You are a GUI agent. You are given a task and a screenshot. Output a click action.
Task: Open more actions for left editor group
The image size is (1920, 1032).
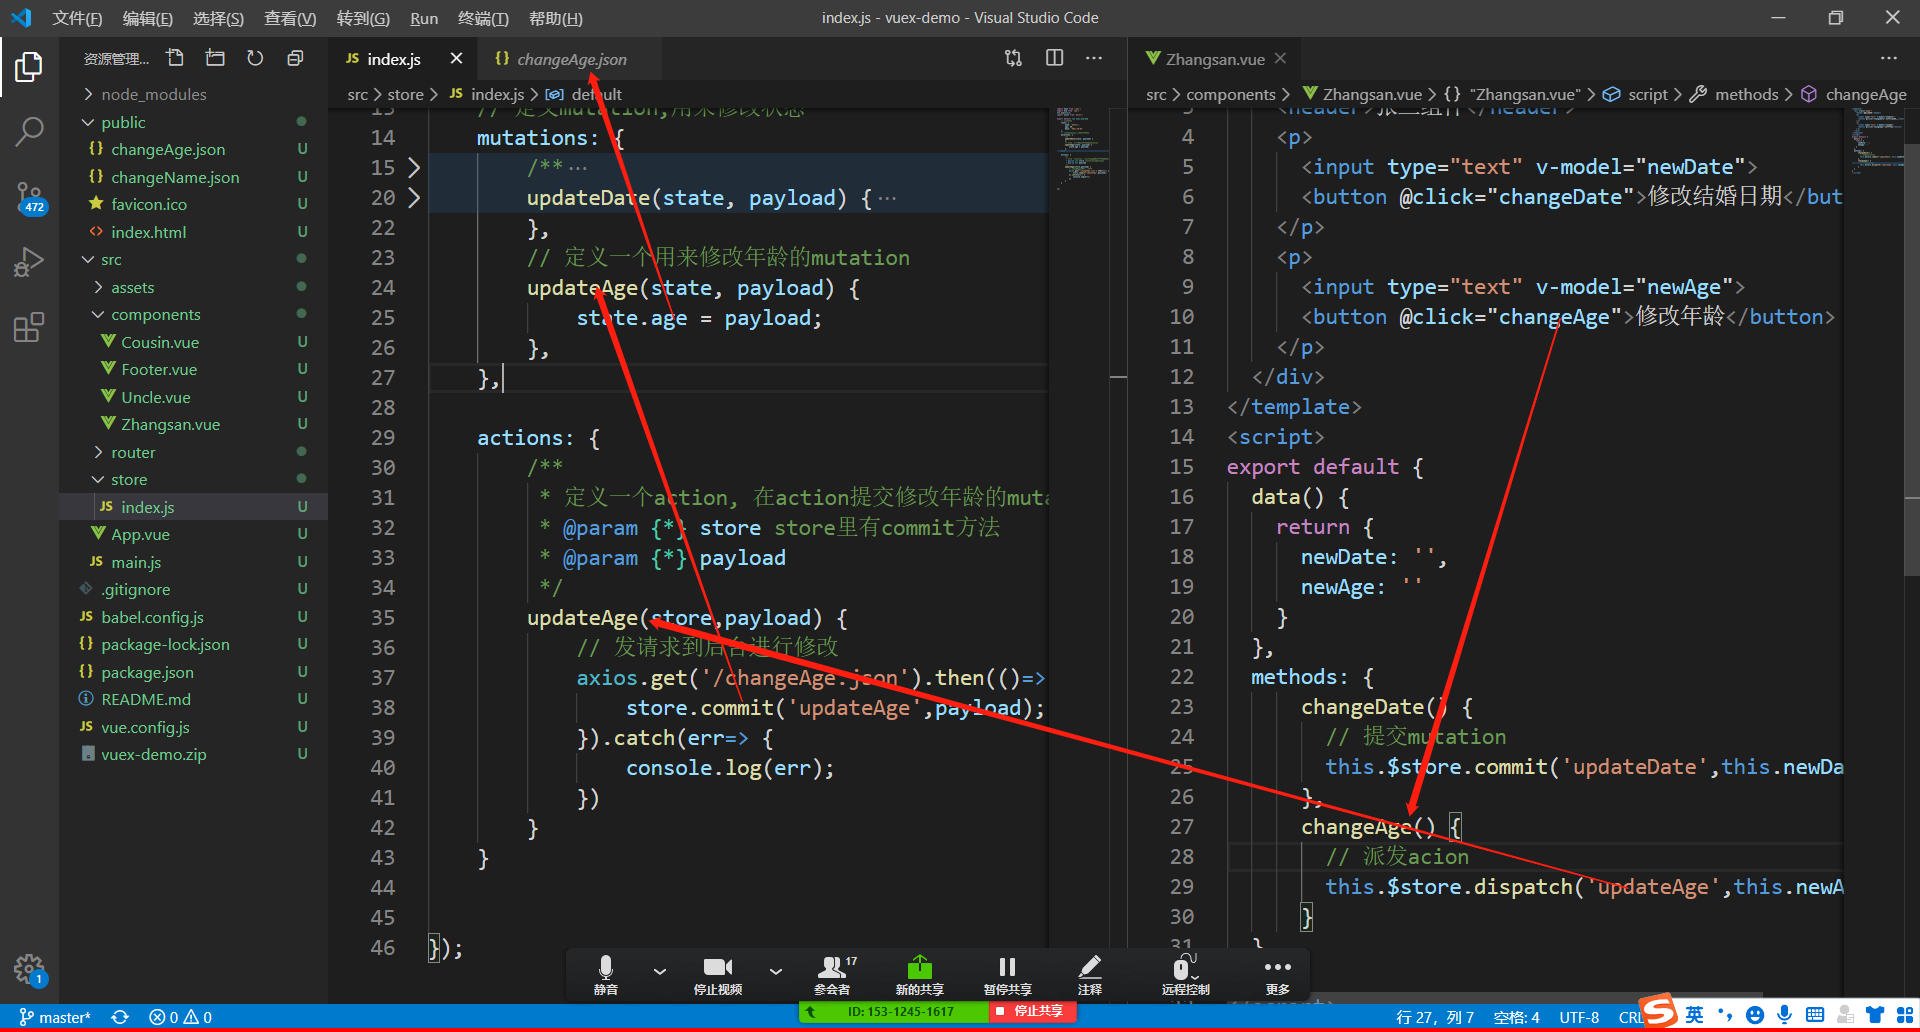click(1094, 58)
